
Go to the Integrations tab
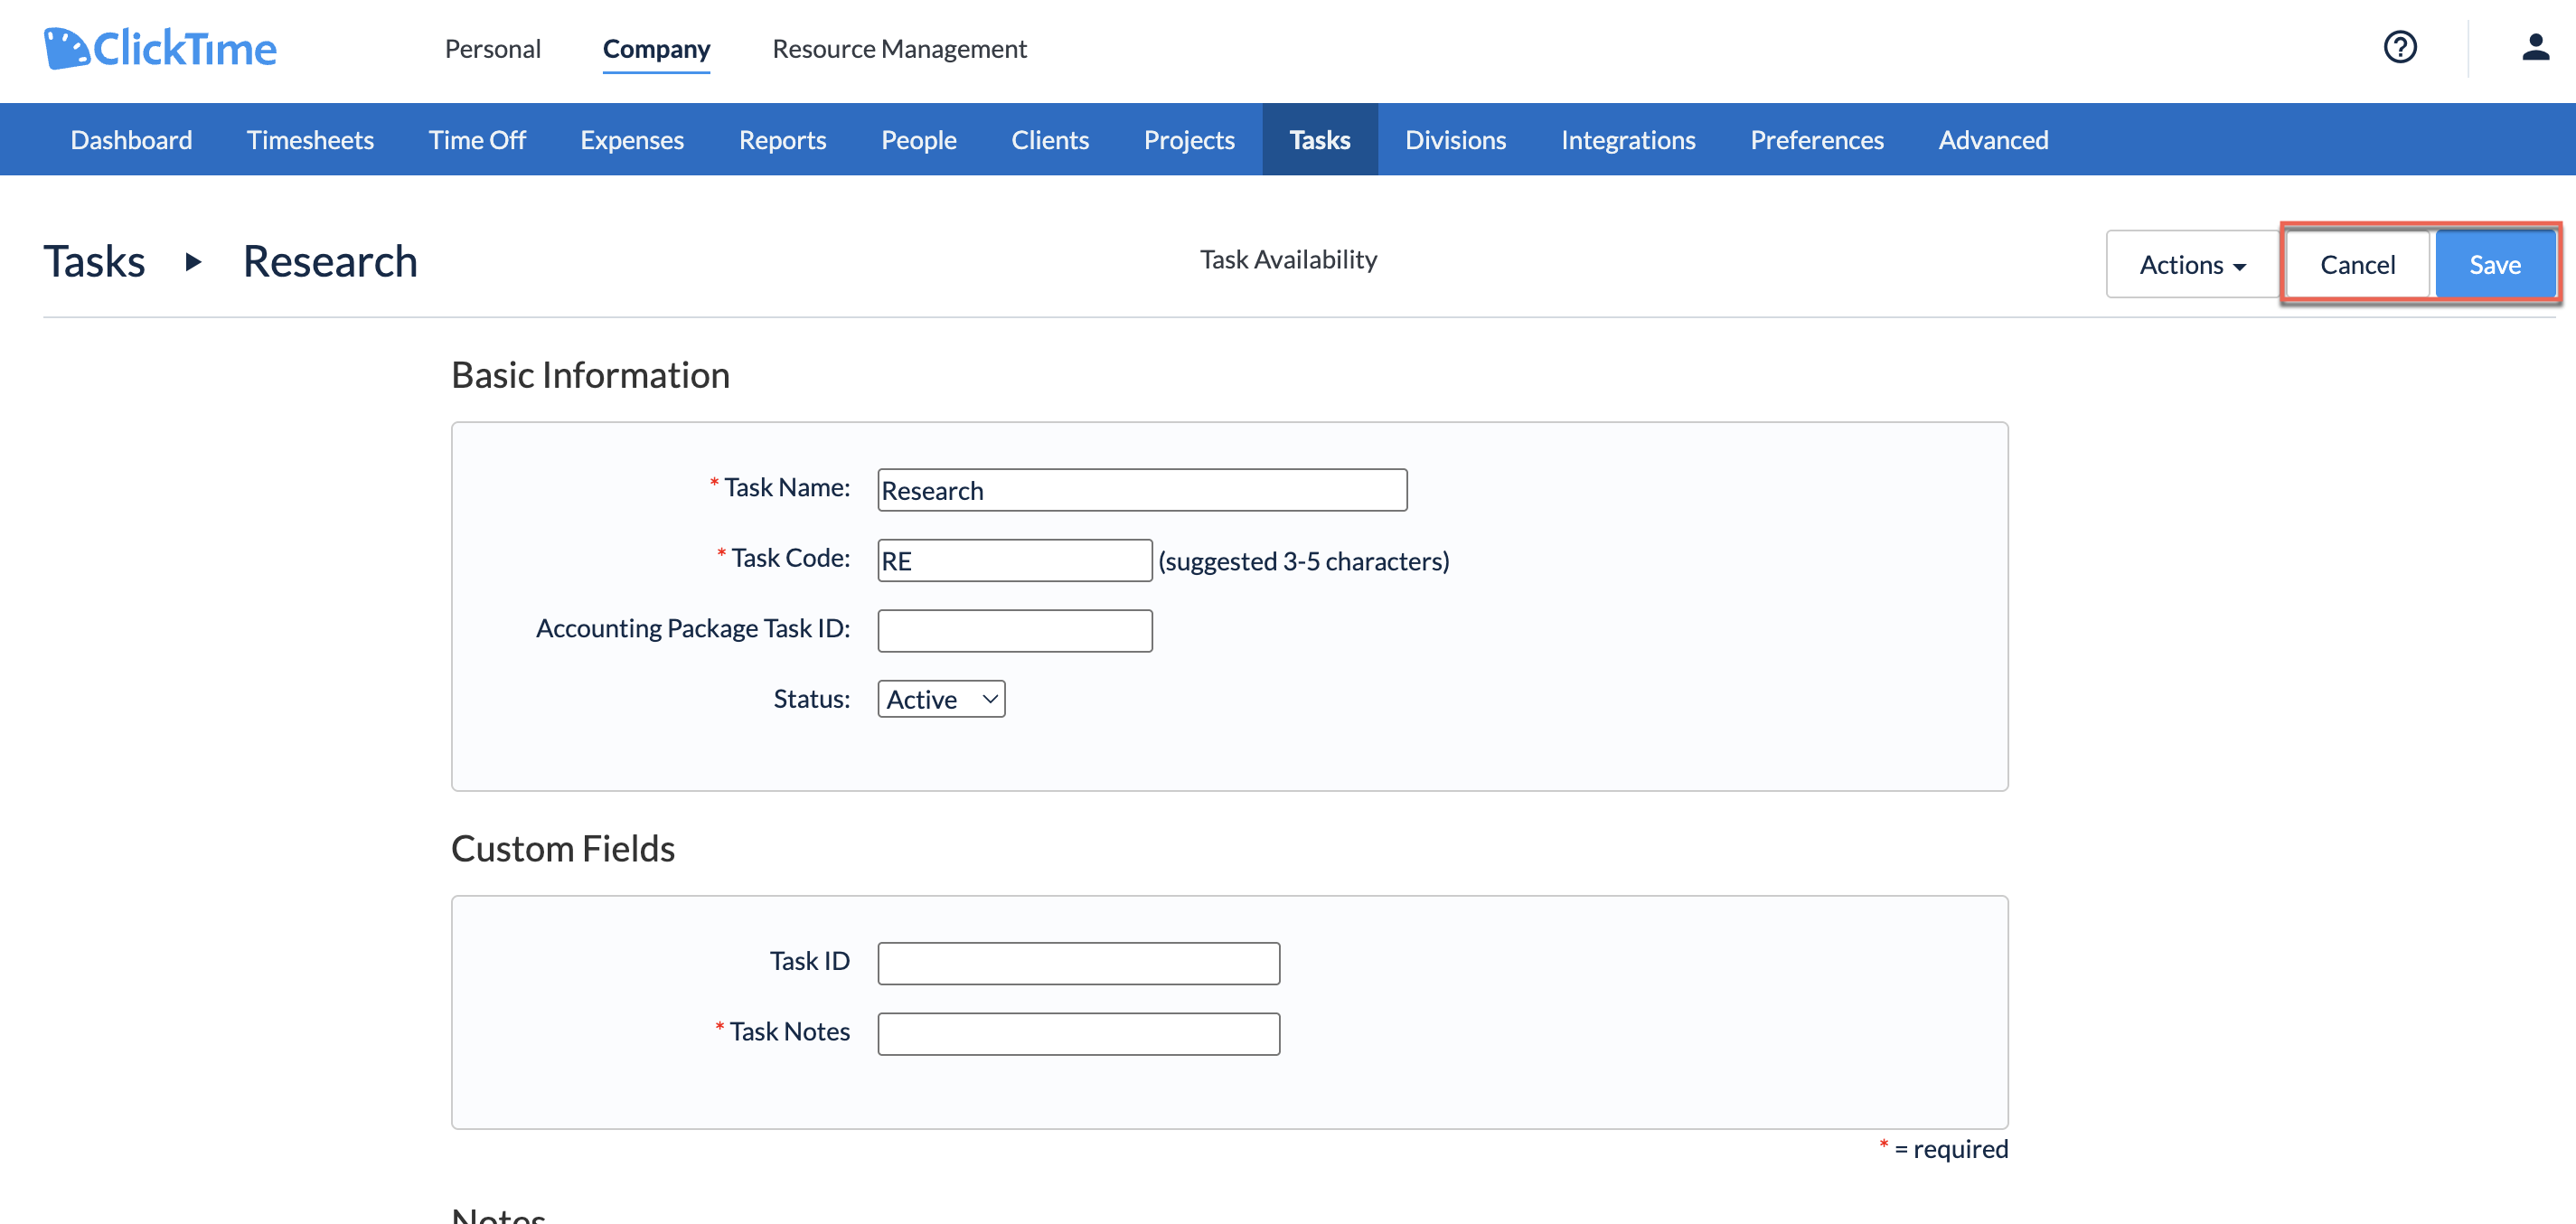[1628, 139]
